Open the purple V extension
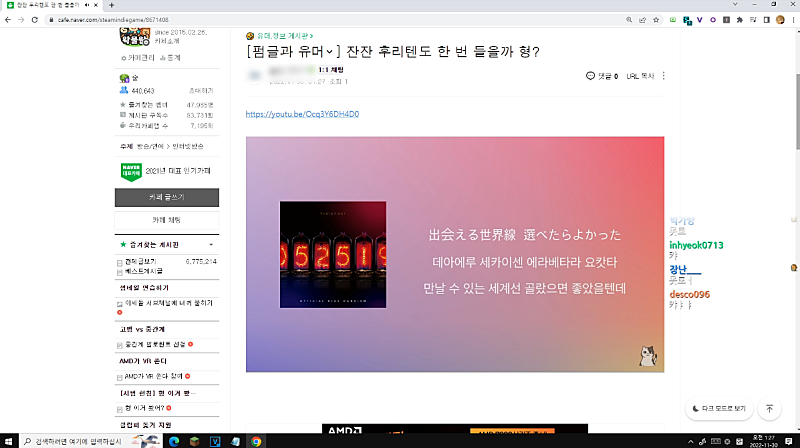The image size is (800, 448). click(699, 20)
